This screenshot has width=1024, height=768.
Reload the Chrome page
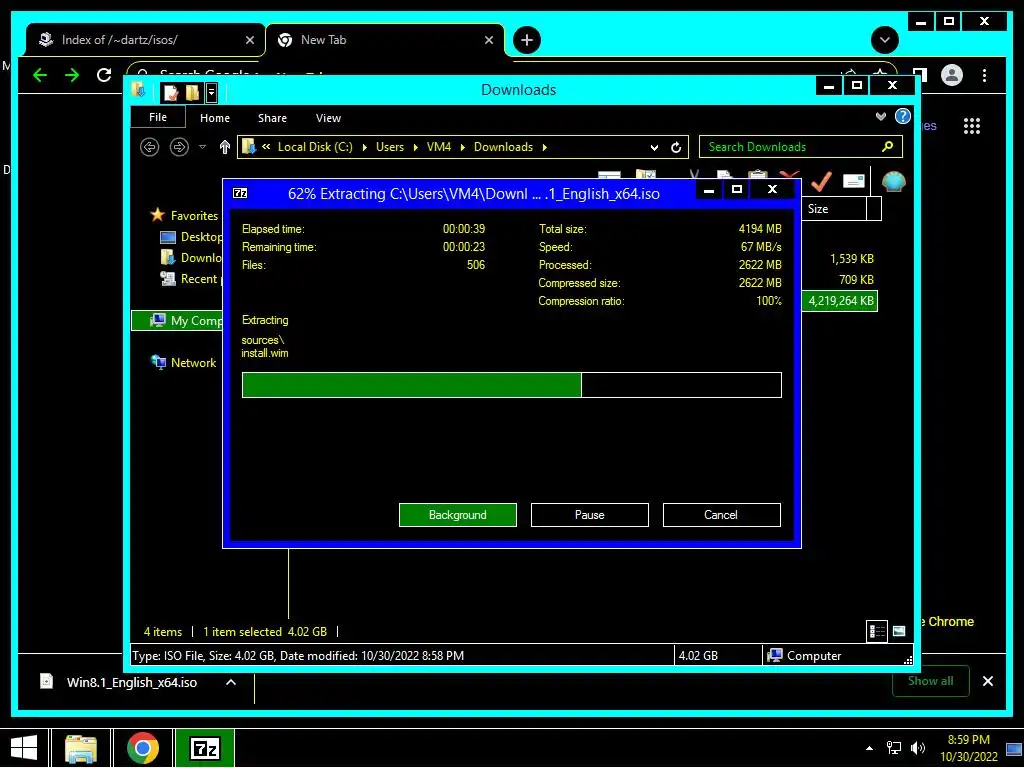(x=104, y=75)
